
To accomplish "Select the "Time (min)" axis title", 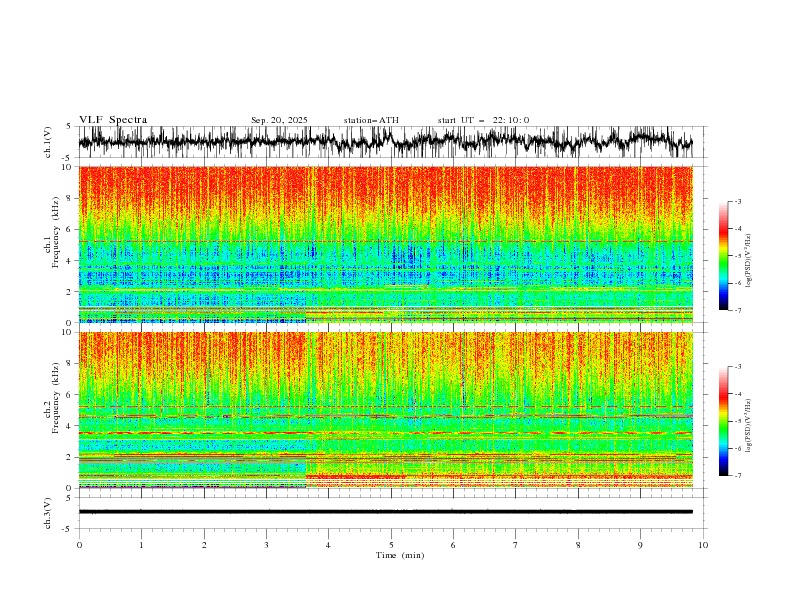I will pyautogui.click(x=400, y=555).
